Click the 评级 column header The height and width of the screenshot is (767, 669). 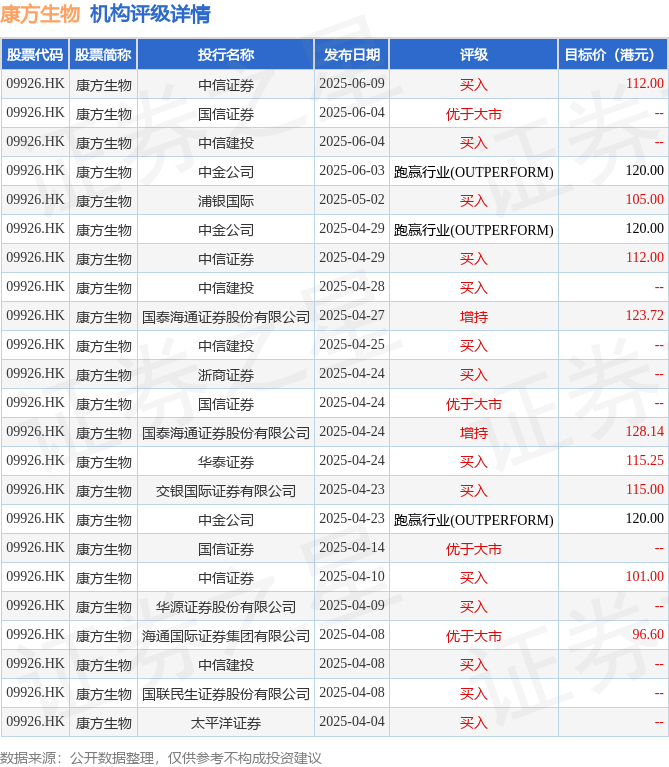click(473, 55)
